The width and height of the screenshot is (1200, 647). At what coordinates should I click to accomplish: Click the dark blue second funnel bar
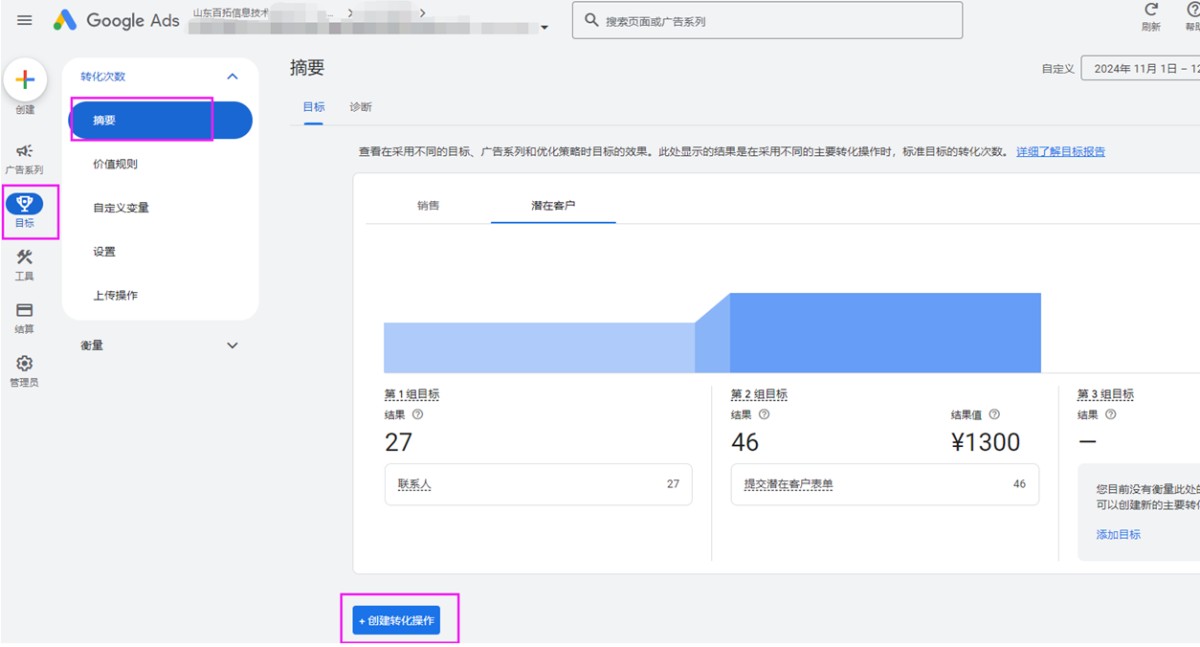point(885,333)
